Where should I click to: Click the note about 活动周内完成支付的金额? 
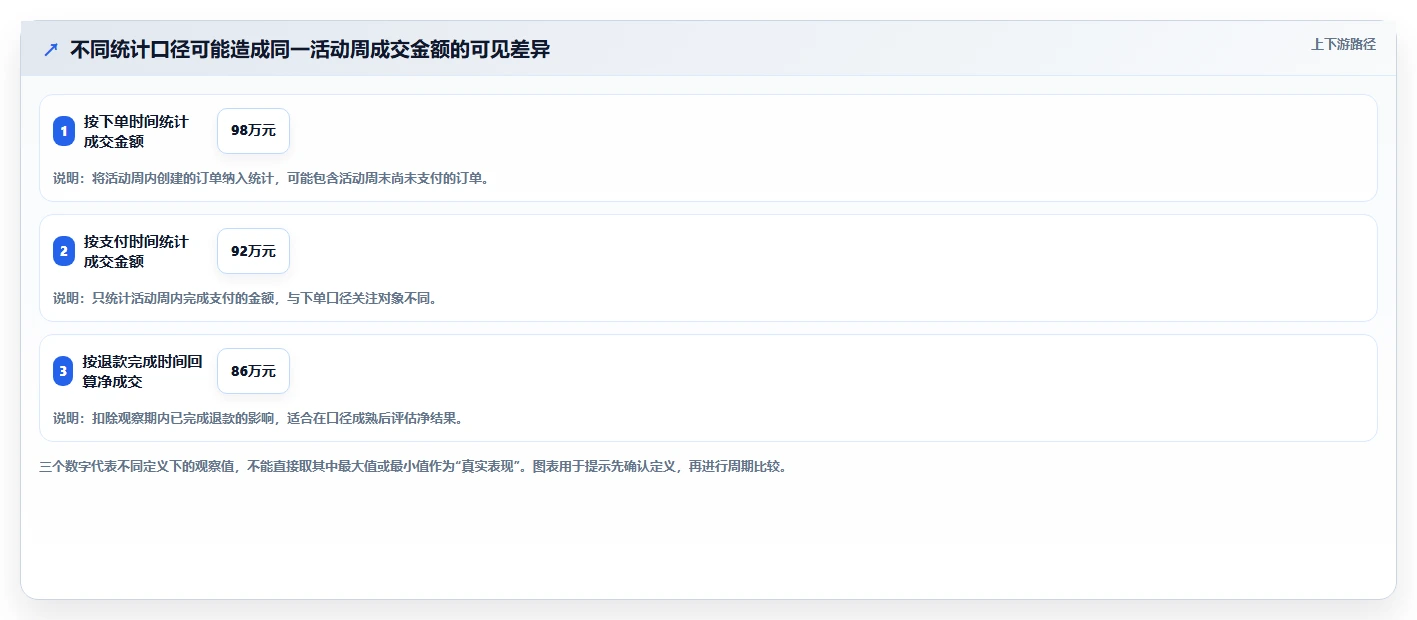click(x=245, y=298)
